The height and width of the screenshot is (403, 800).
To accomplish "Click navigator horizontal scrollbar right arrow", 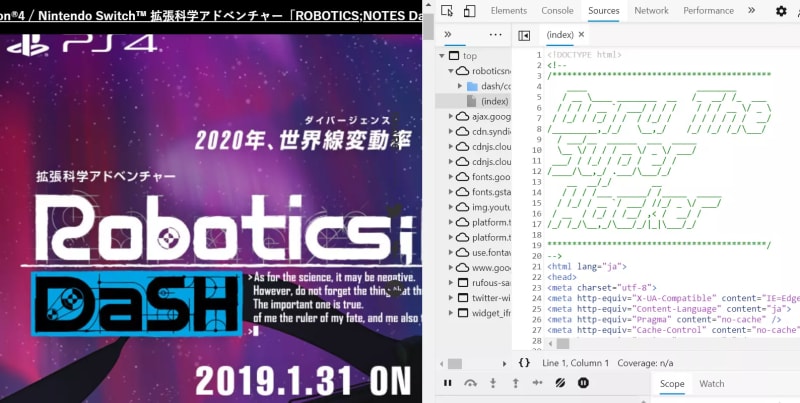I will point(505,364).
